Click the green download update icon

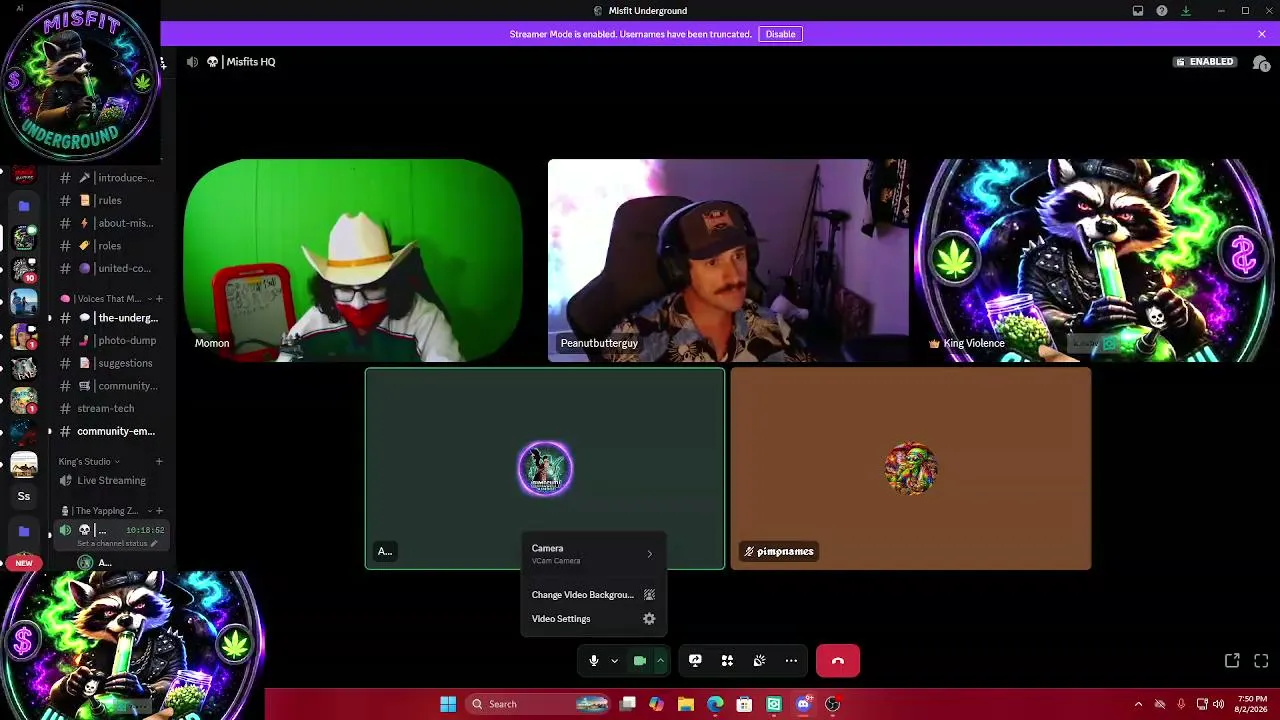(x=1186, y=11)
